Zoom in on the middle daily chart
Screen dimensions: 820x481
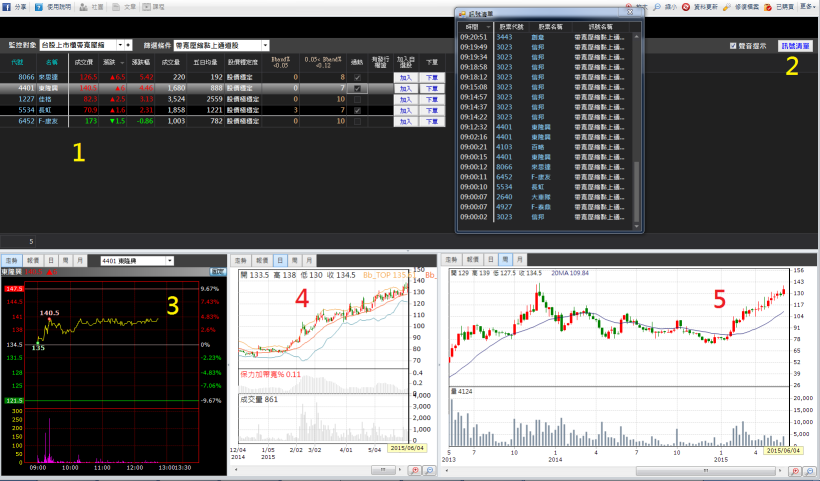coord(415,469)
